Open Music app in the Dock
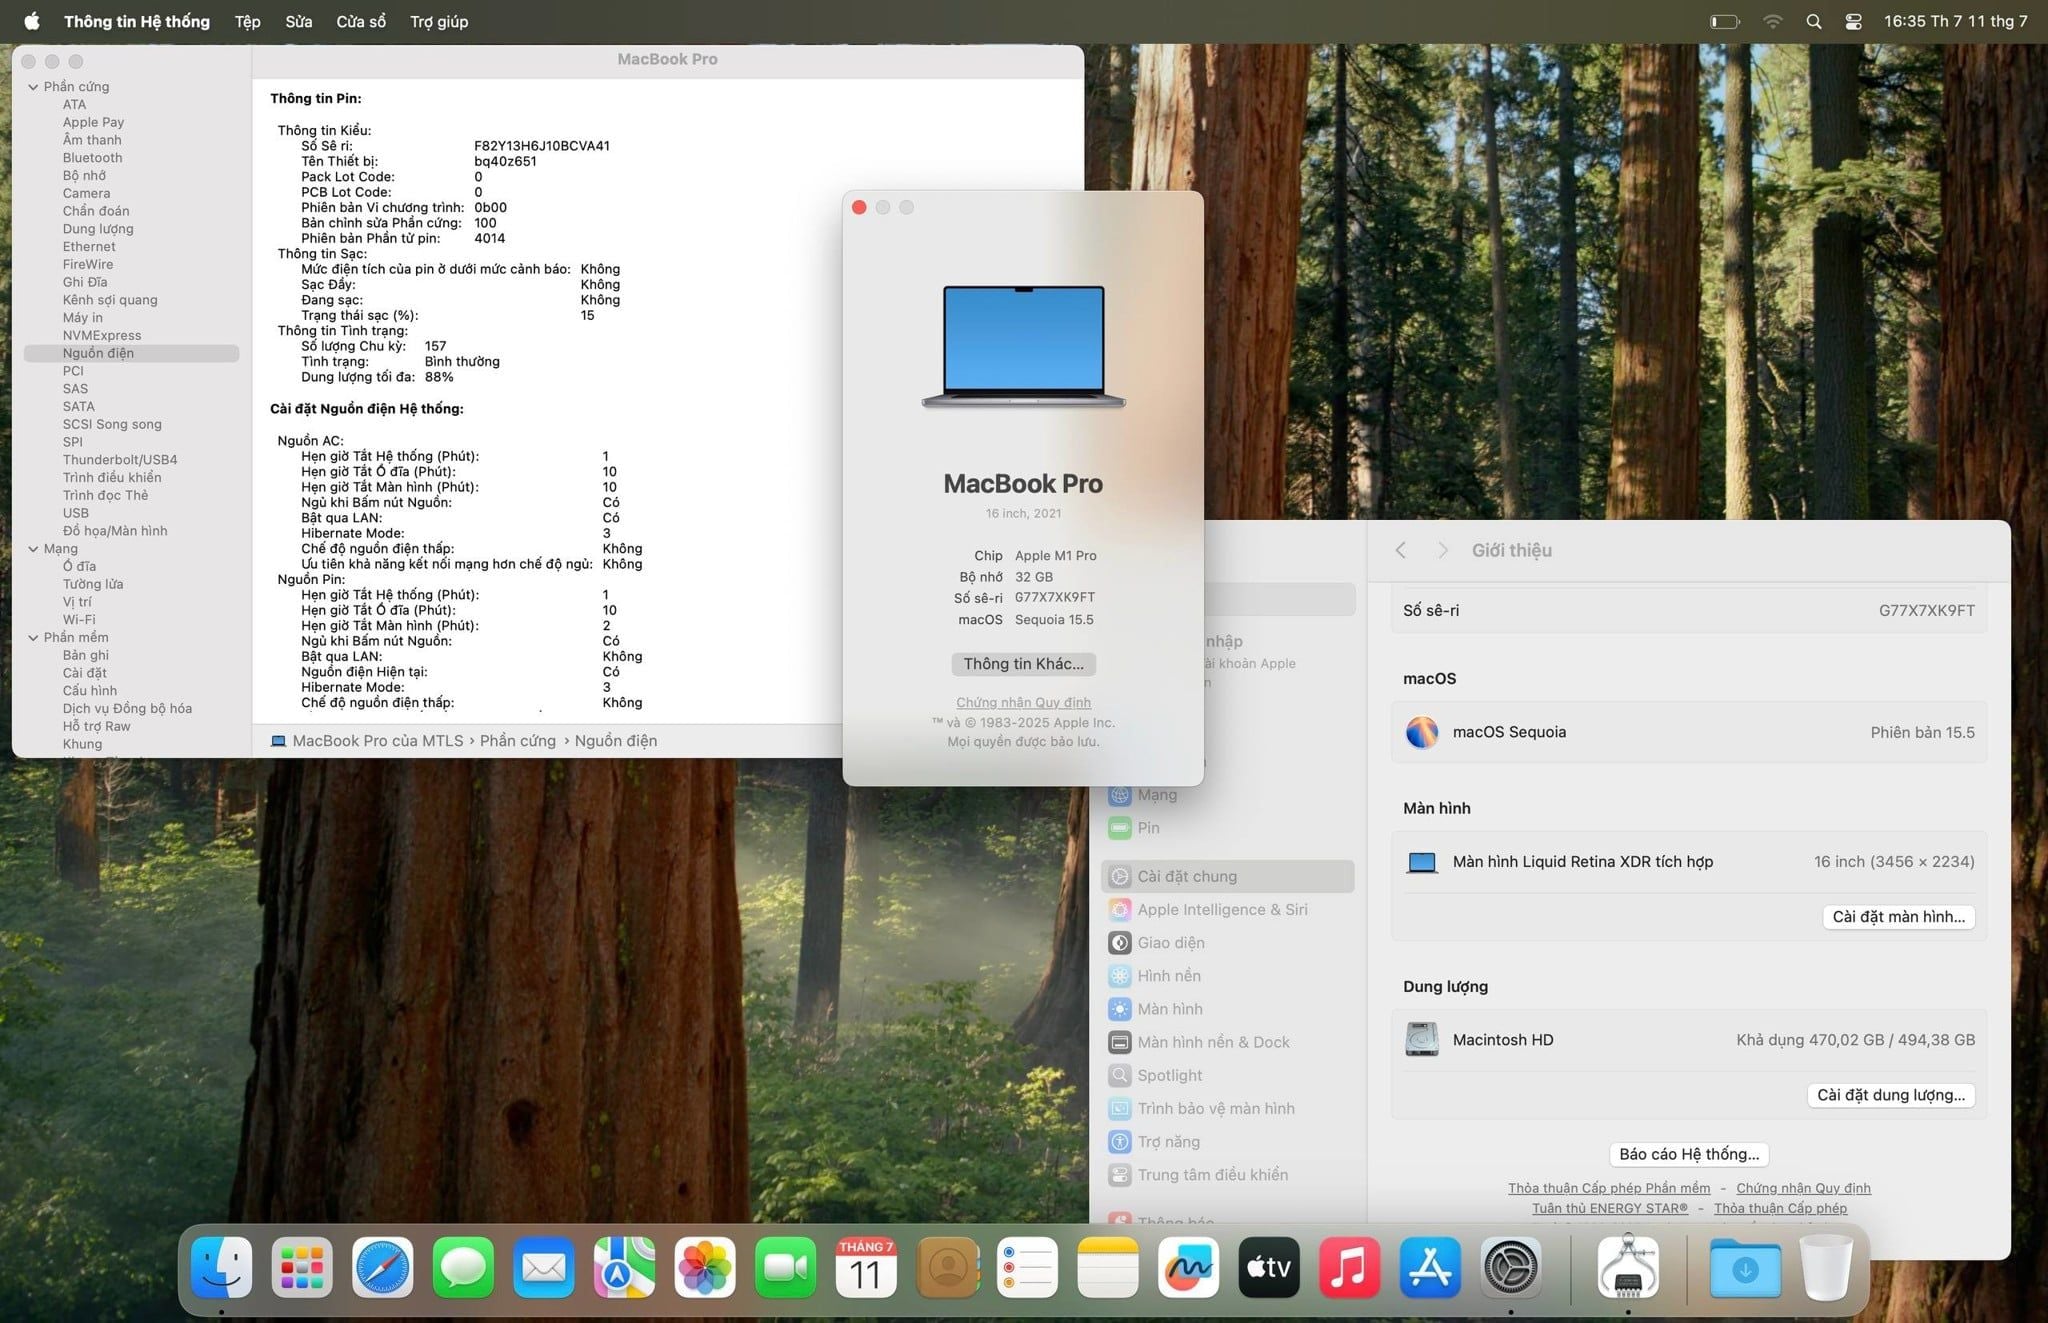Image resolution: width=2048 pixels, height=1323 pixels. pos(1349,1267)
